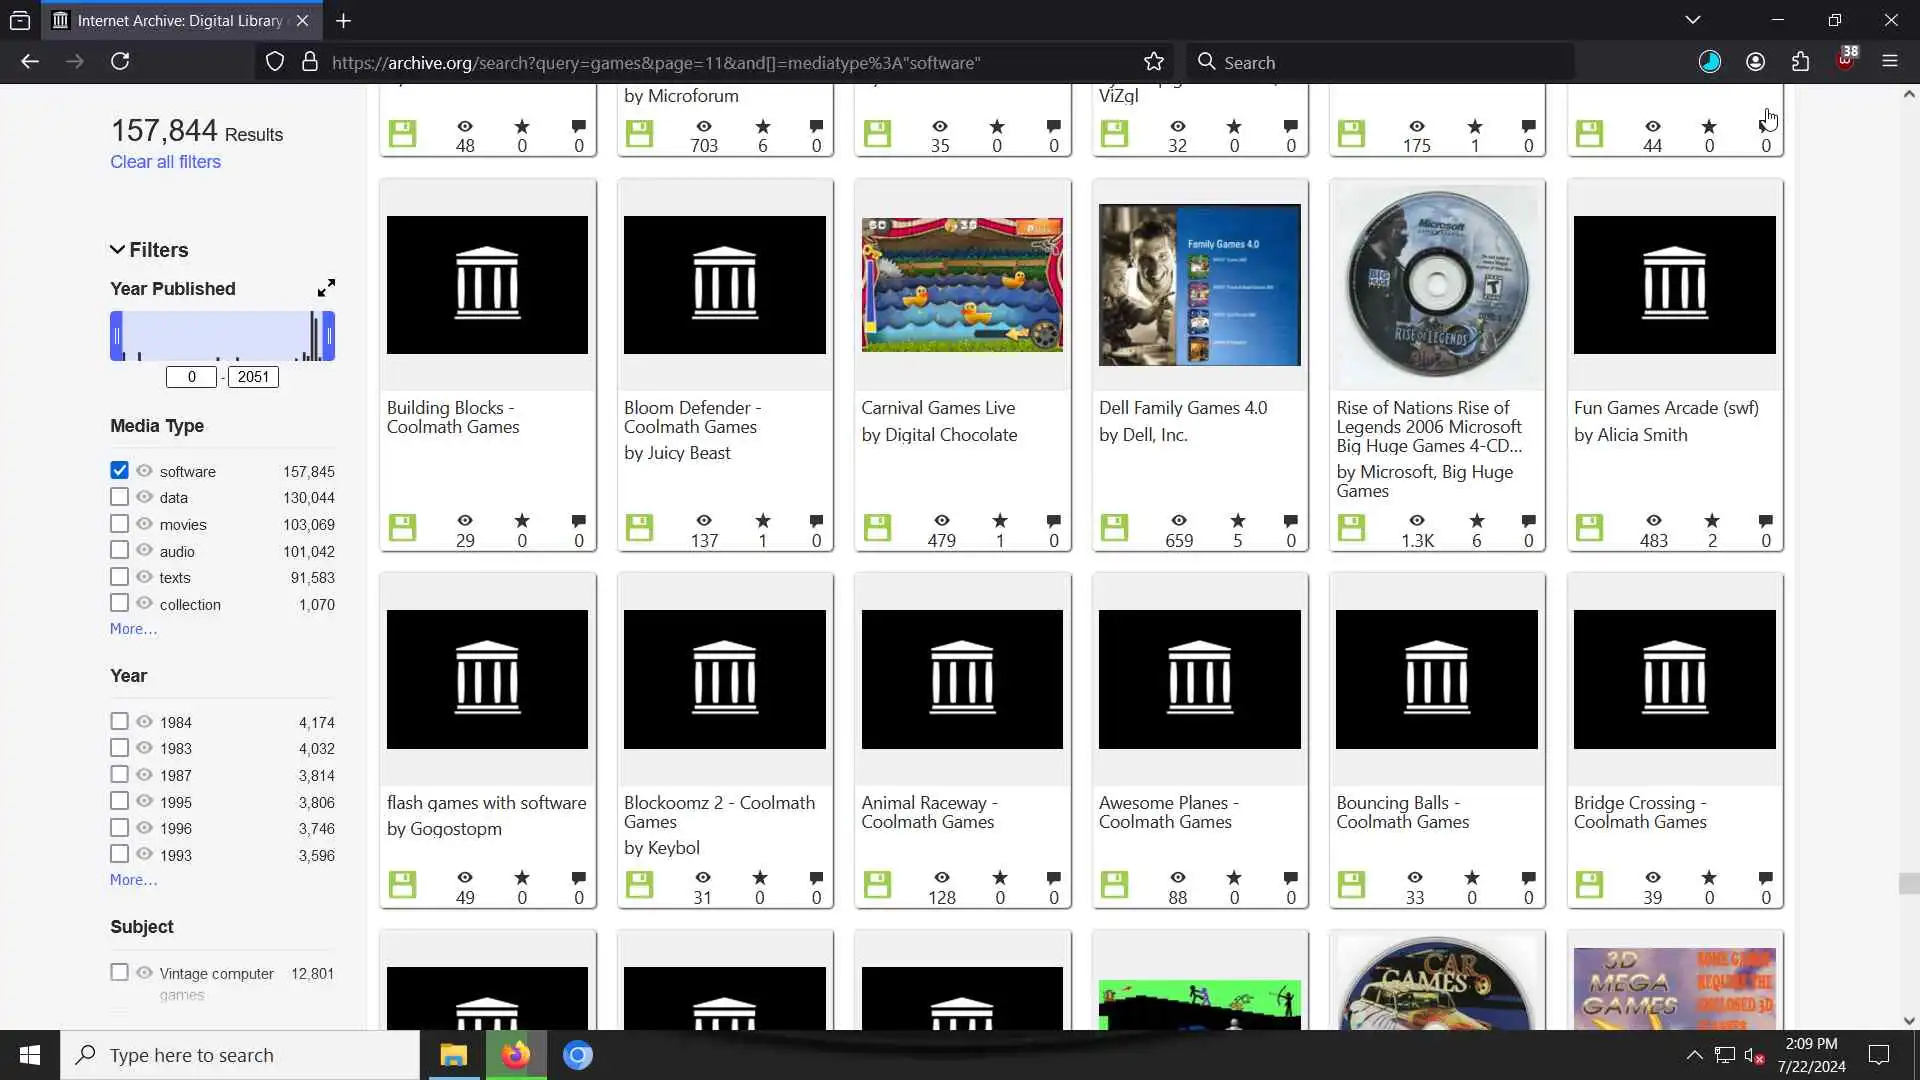This screenshot has height=1080, width=1920.
Task: Click software icon on Dell Family Games 4.0
Action: (1114, 527)
